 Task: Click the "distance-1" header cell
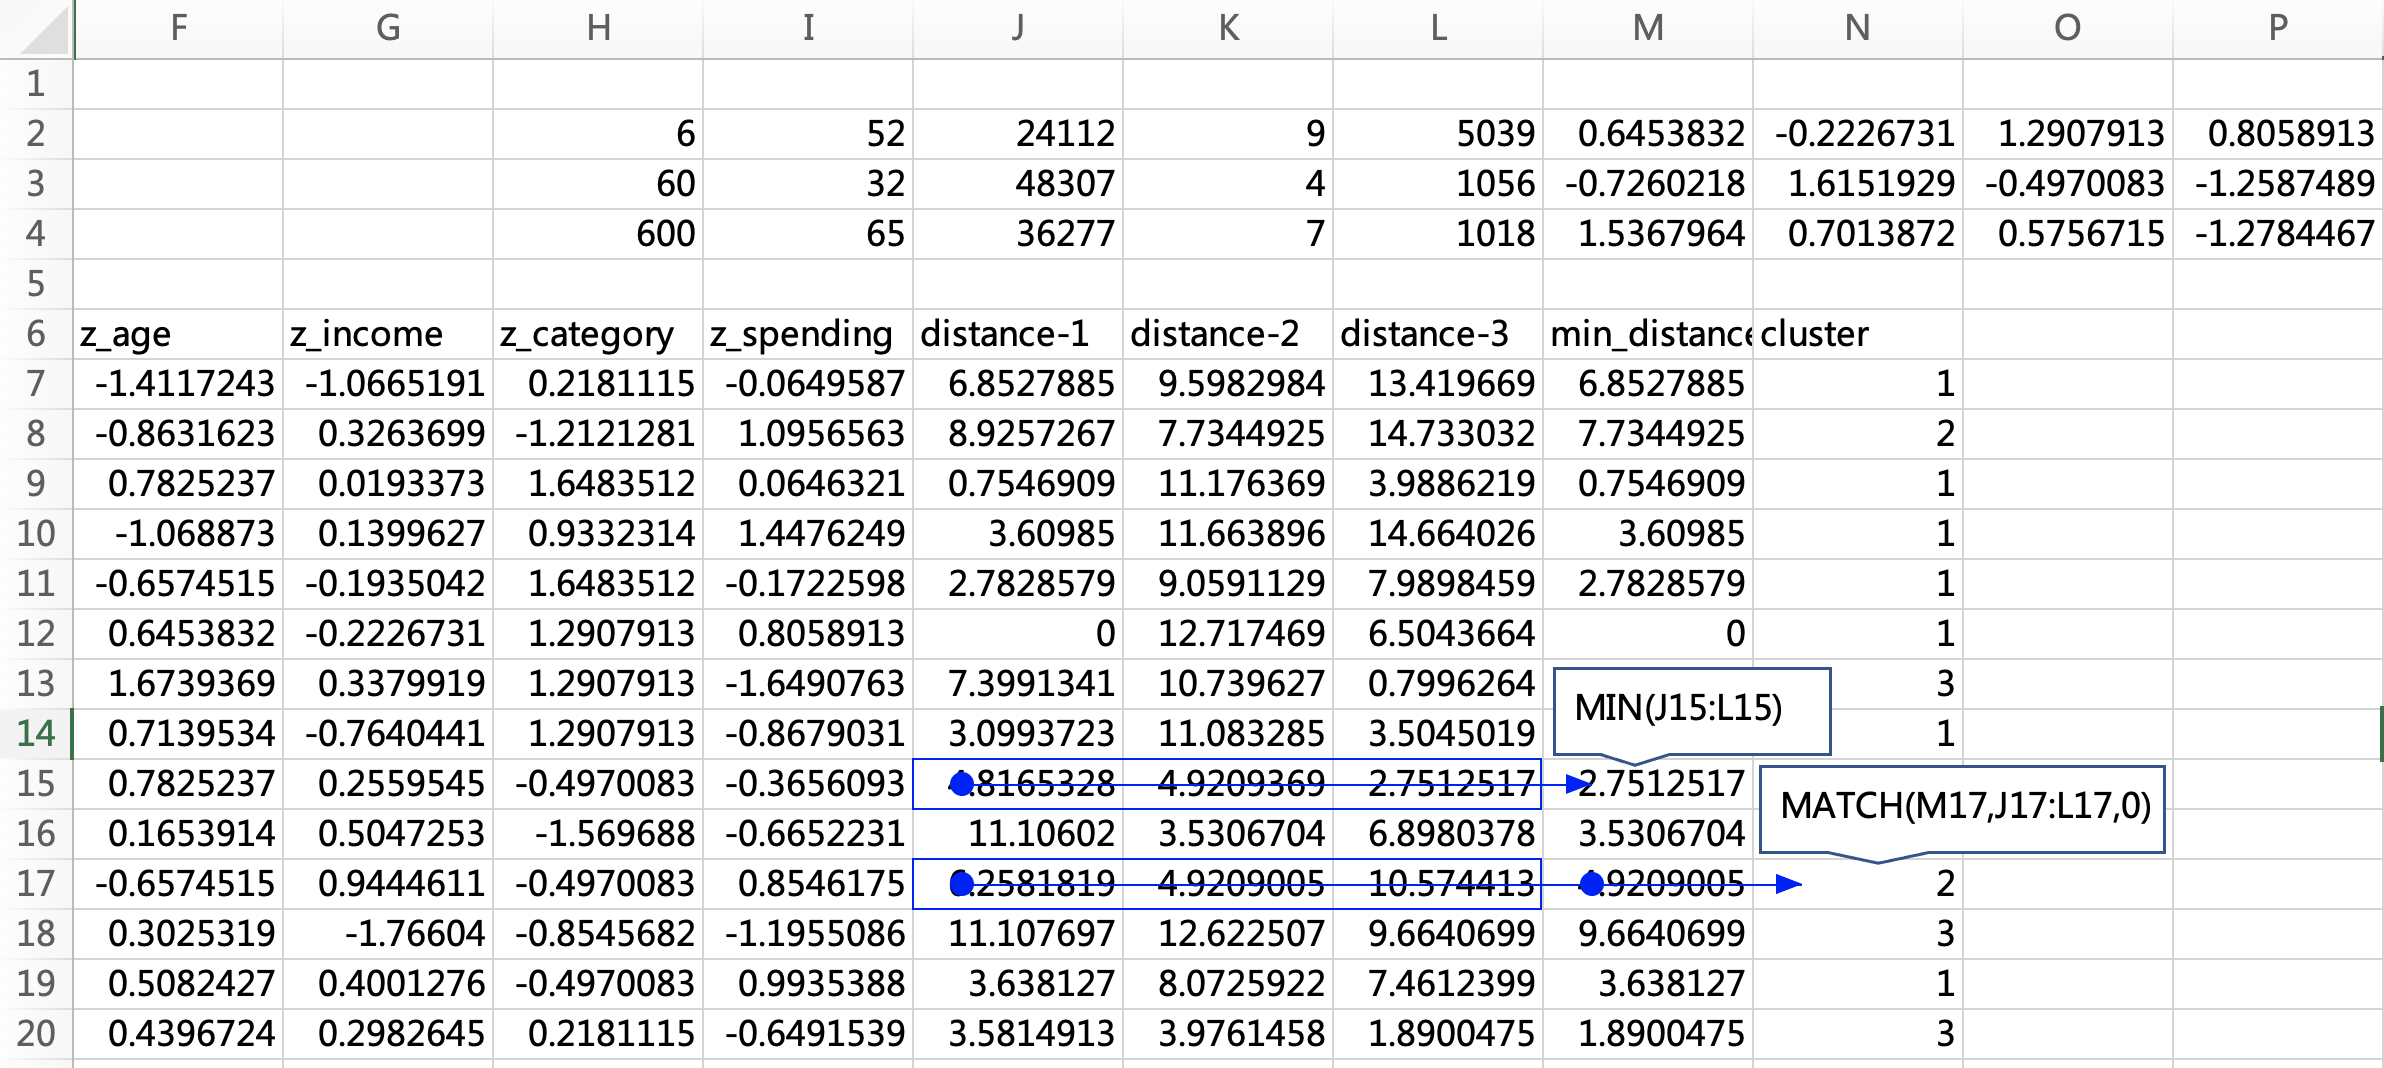pos(1018,334)
